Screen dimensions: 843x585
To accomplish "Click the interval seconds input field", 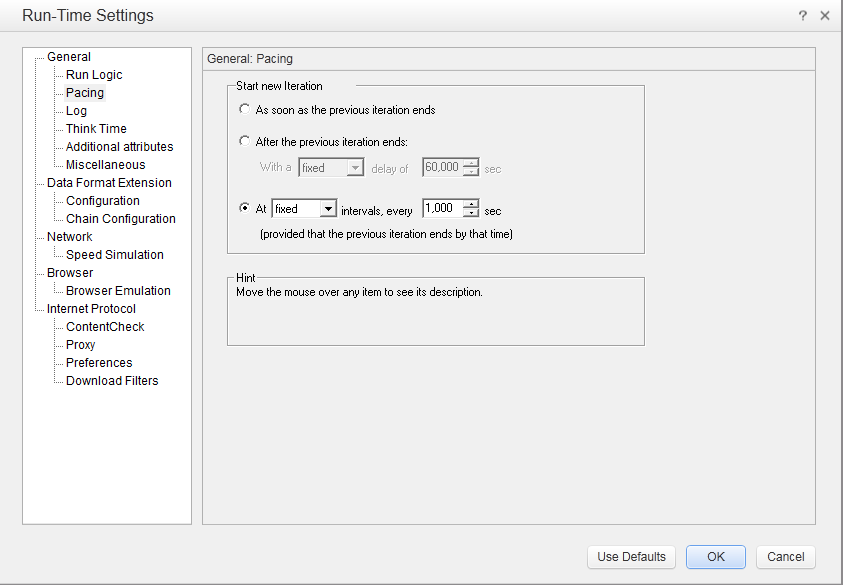I will tap(441, 209).
